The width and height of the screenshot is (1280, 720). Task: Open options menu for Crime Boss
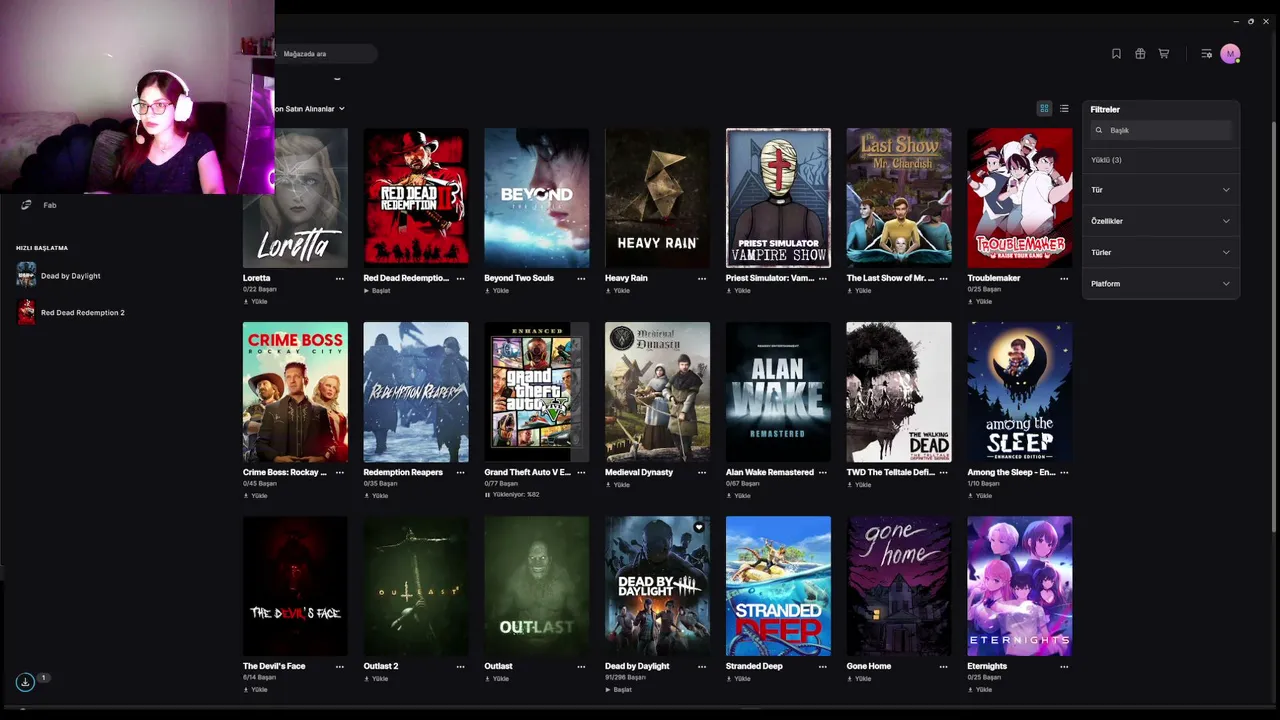point(340,473)
